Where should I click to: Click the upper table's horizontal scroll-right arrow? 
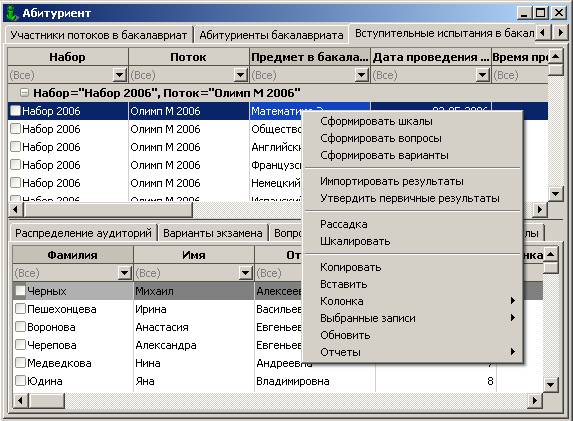coord(540,210)
